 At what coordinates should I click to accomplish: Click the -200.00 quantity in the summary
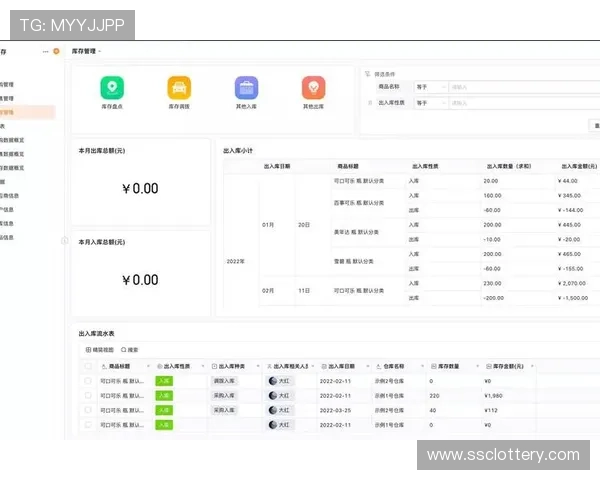(x=494, y=298)
